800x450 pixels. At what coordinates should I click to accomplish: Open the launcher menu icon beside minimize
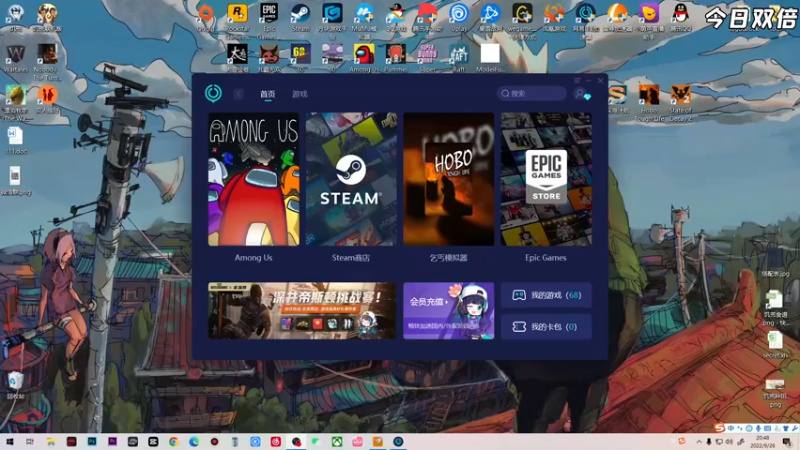point(577,81)
